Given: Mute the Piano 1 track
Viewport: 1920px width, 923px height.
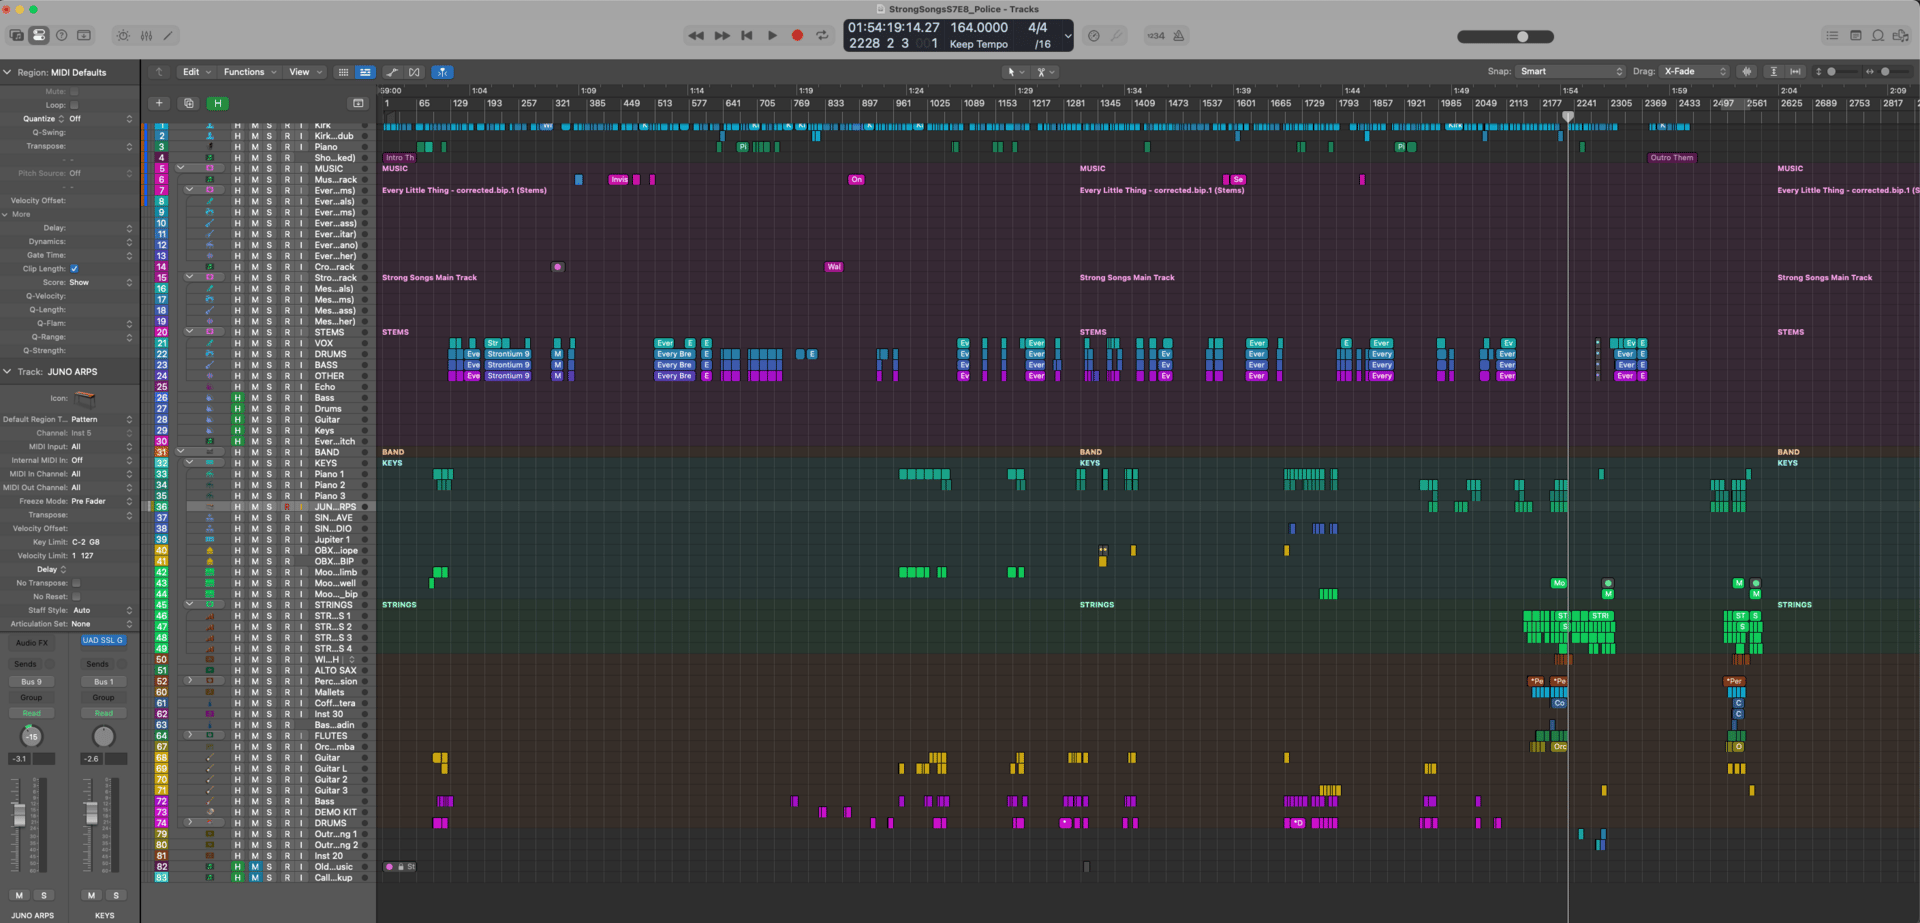Looking at the screenshot, I should point(254,474).
